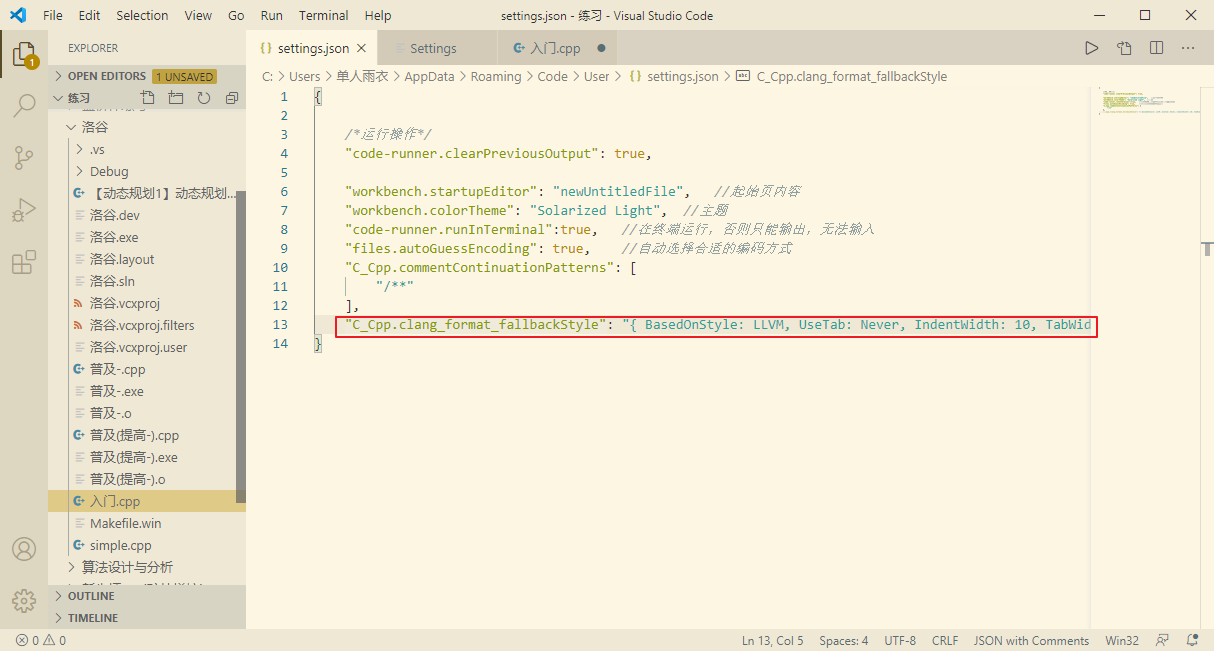
Task: Open the Manage settings gear
Action: tap(24, 601)
